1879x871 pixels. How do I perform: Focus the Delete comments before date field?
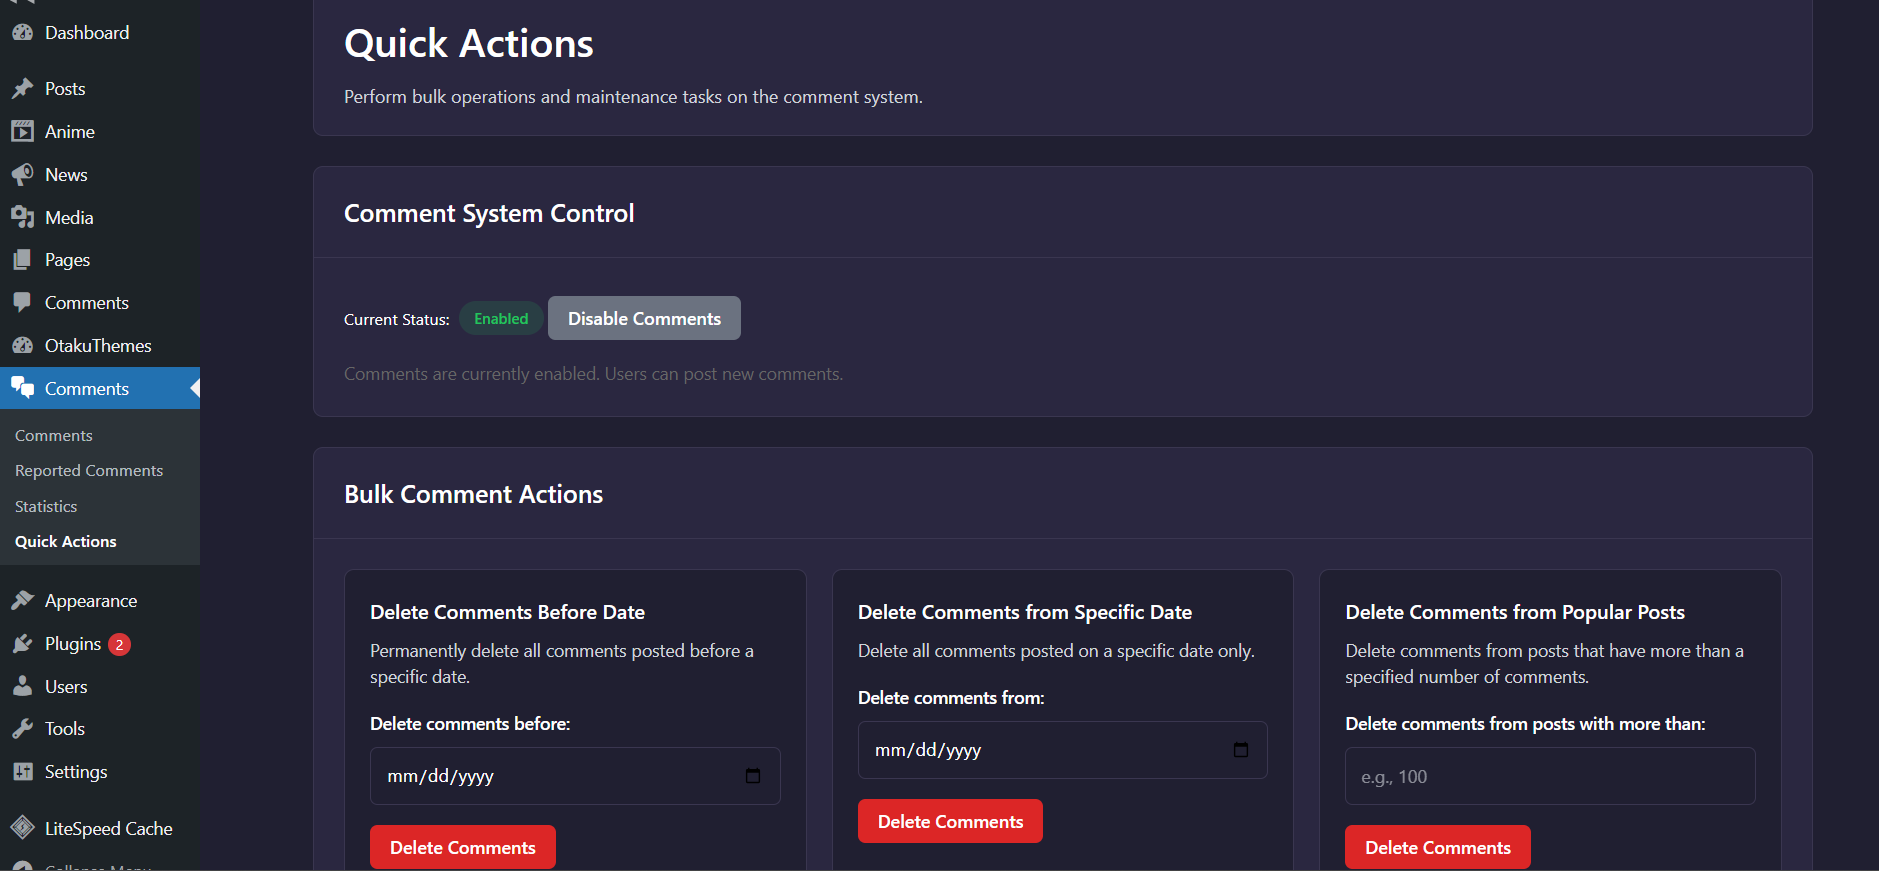[575, 776]
